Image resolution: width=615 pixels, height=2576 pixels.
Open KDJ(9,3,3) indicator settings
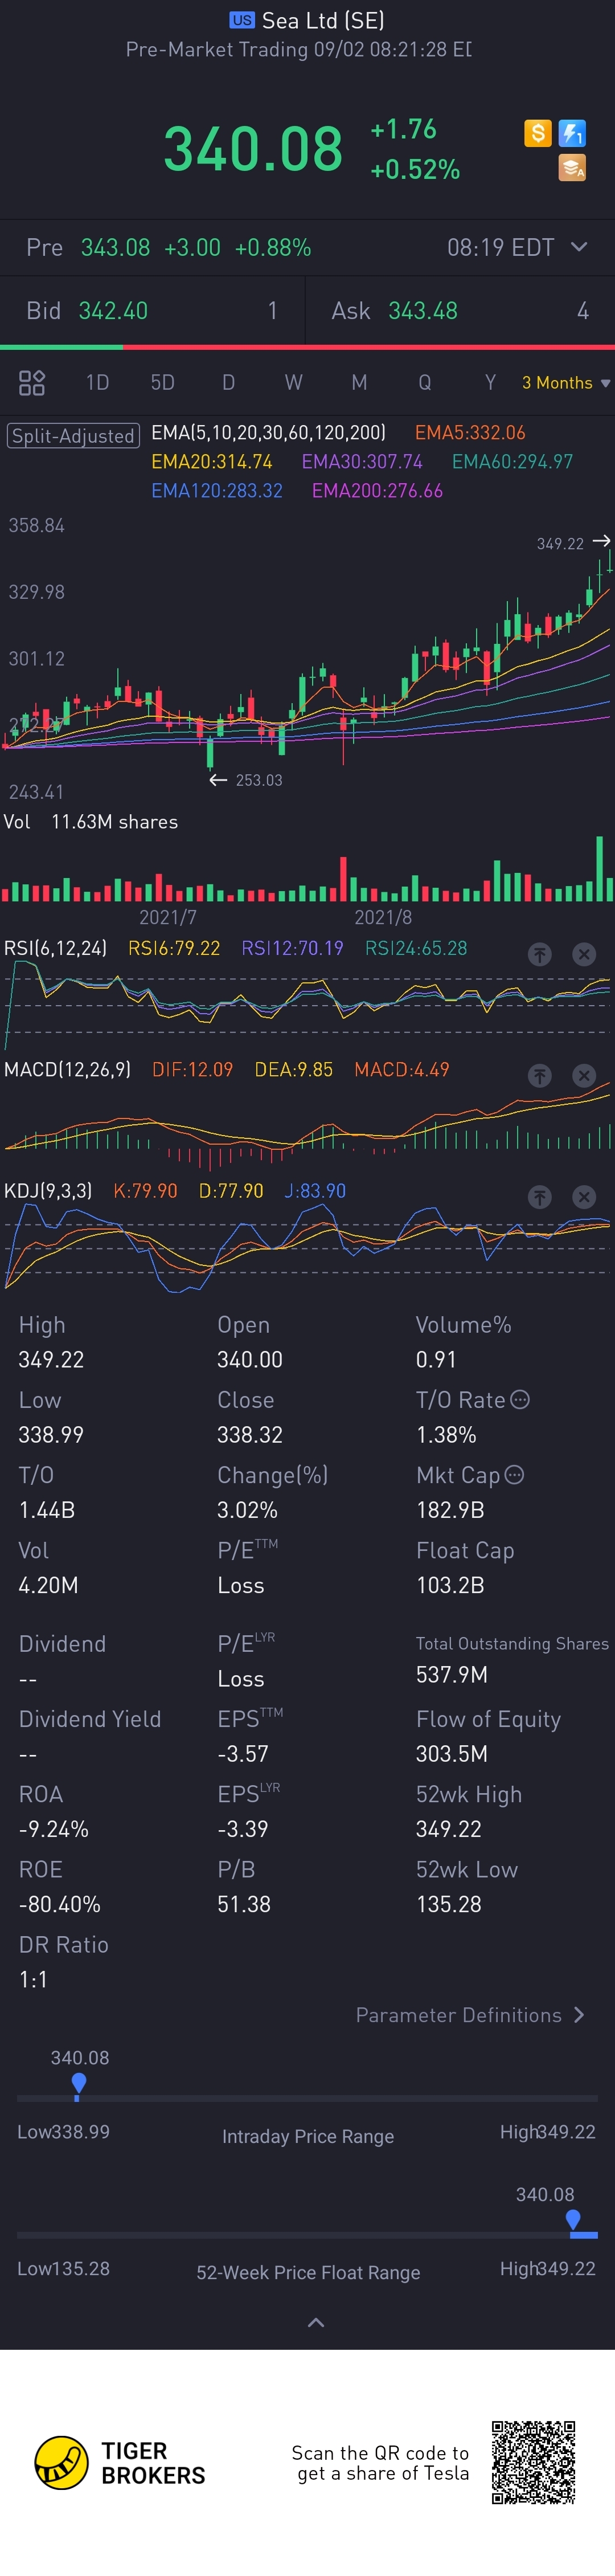click(x=48, y=1191)
